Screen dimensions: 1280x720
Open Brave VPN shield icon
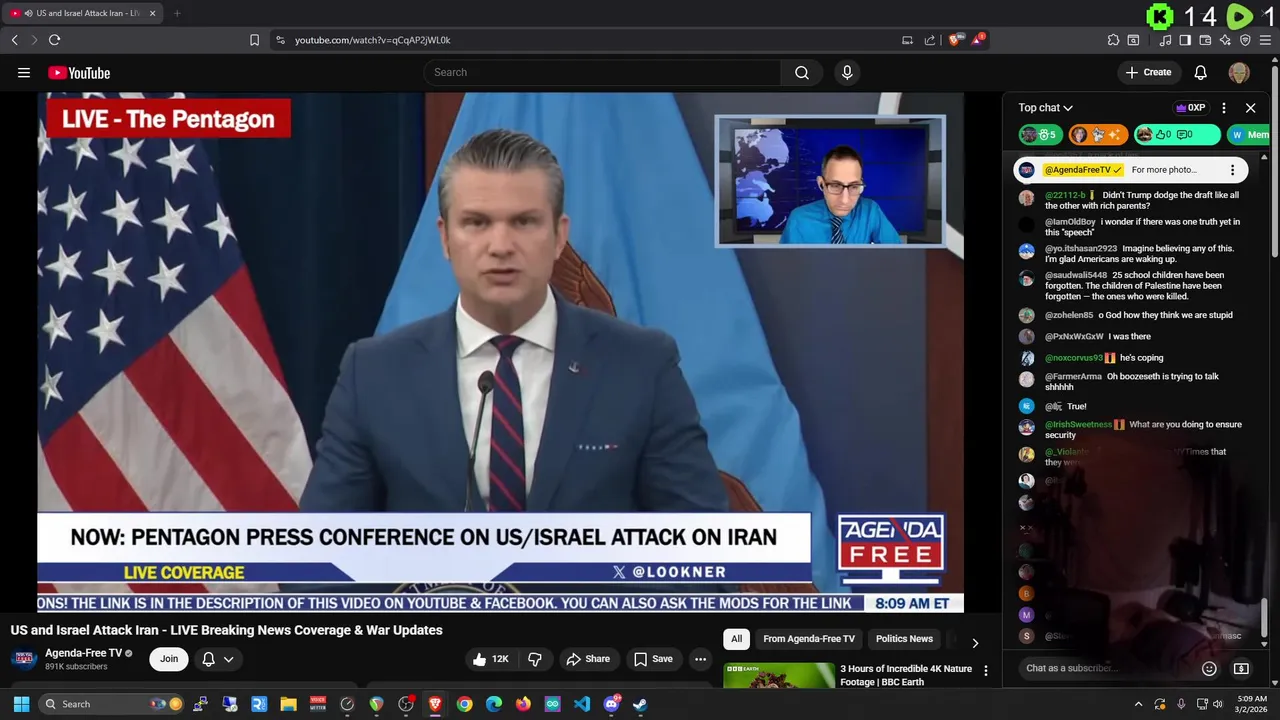tap(1245, 40)
